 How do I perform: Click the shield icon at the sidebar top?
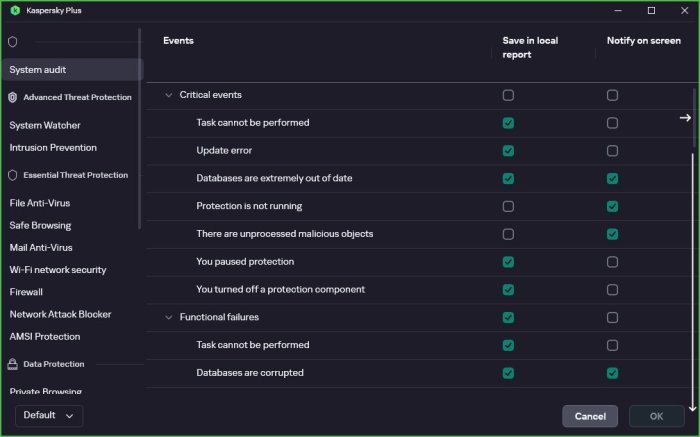13,42
